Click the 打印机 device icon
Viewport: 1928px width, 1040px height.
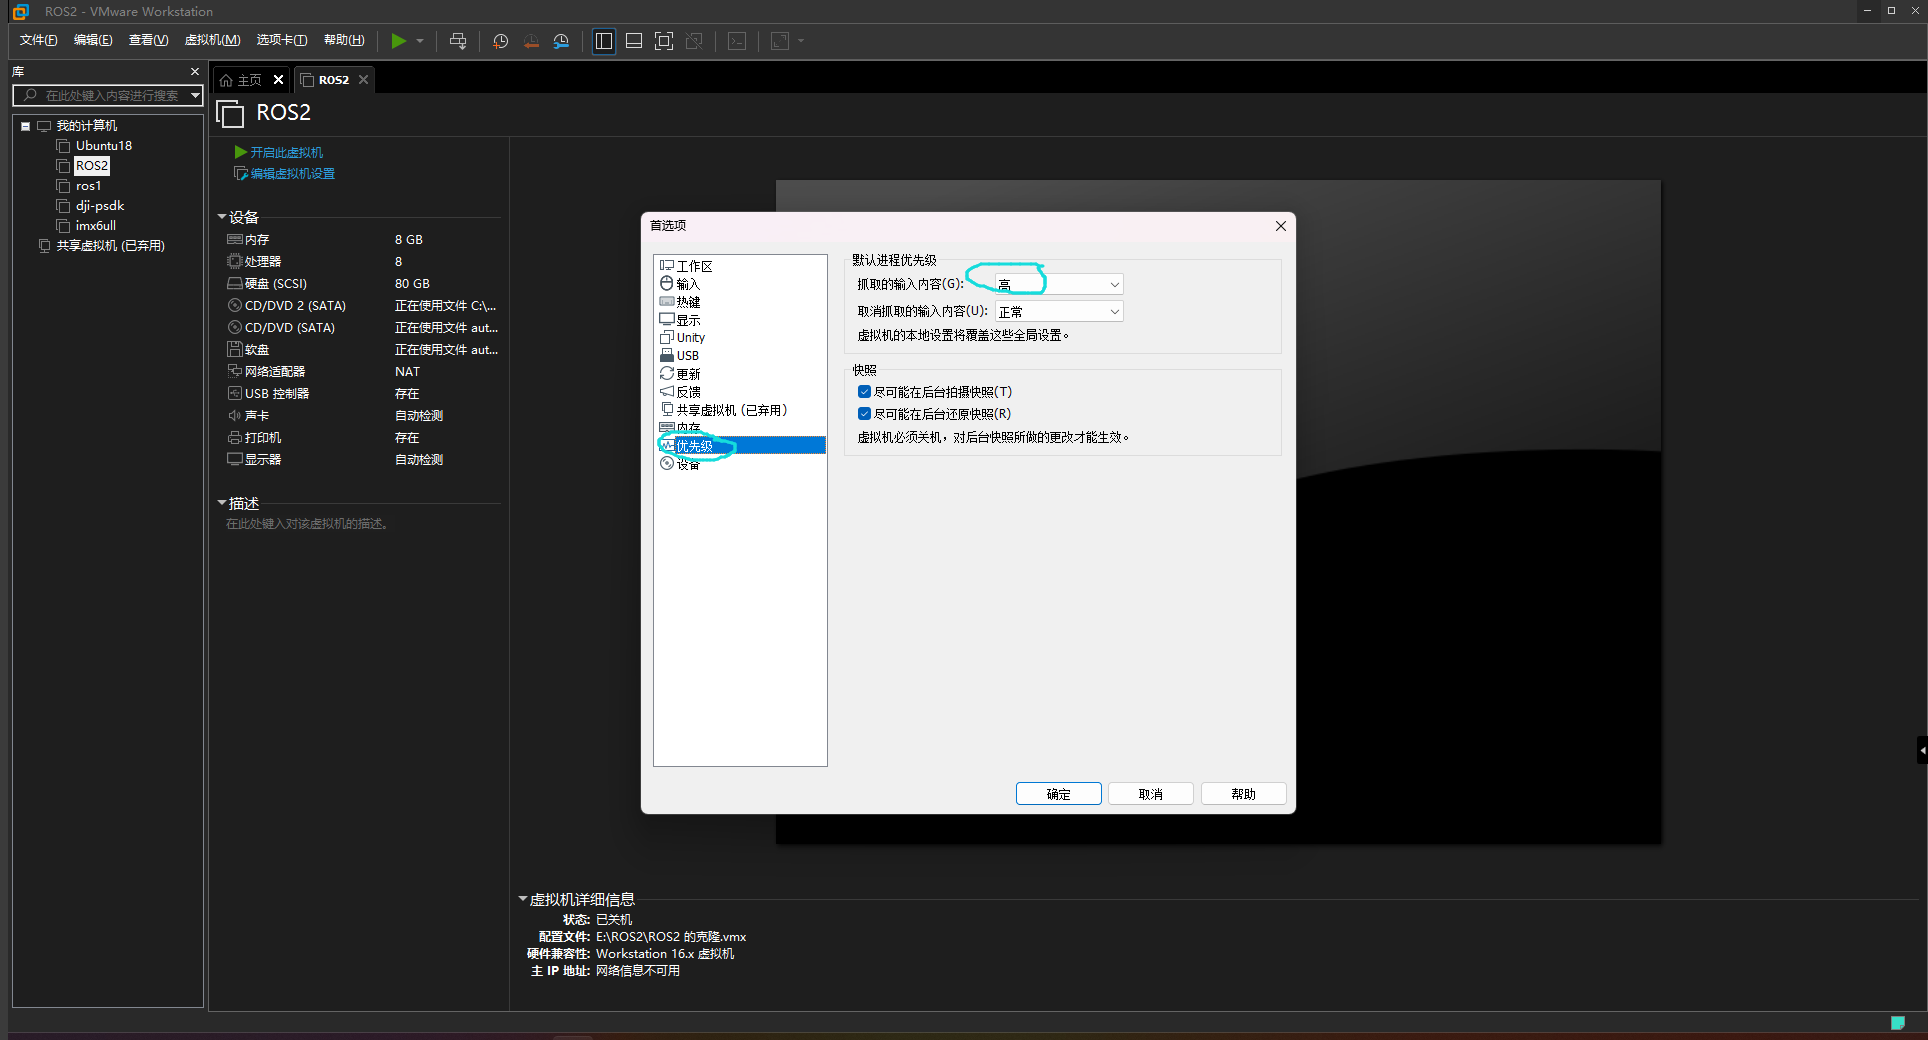pos(235,438)
